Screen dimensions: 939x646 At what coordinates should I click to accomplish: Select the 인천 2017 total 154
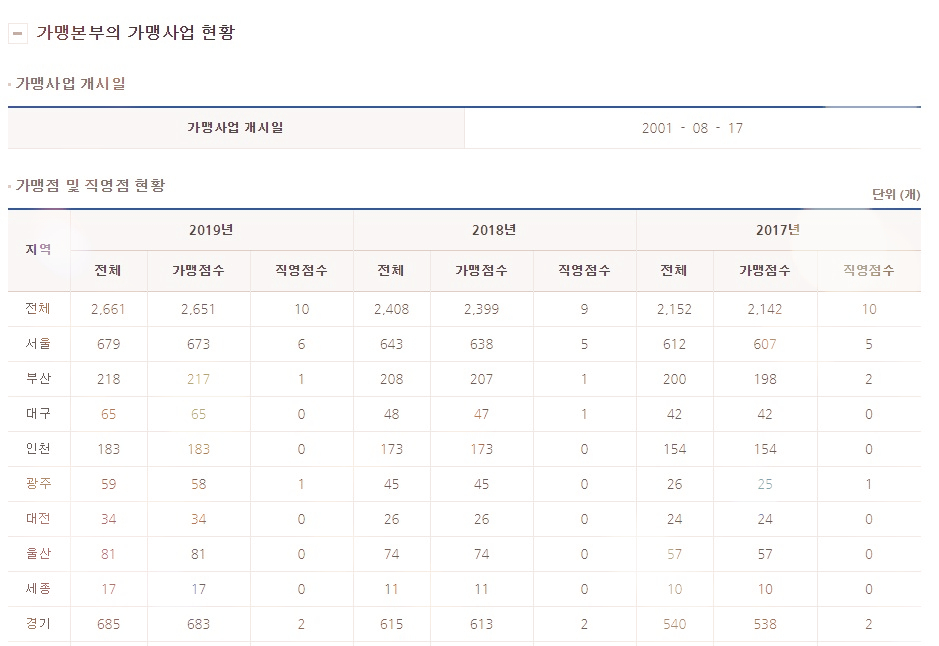coord(674,450)
